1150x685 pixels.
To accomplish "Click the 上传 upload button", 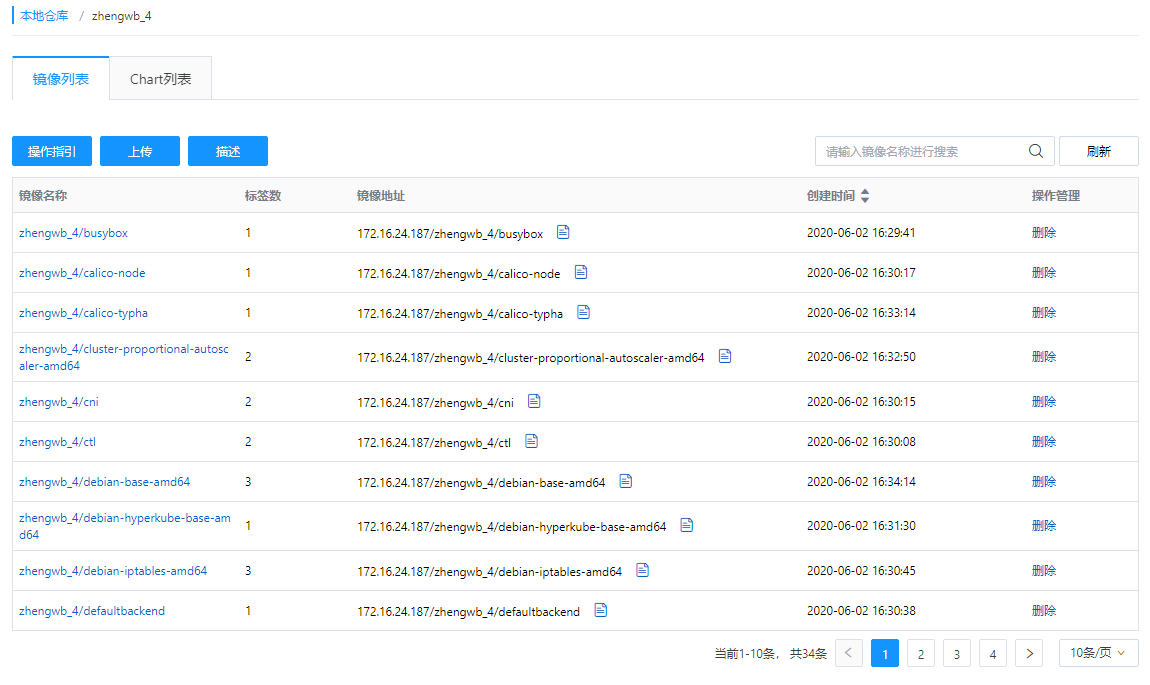I will (x=139, y=150).
